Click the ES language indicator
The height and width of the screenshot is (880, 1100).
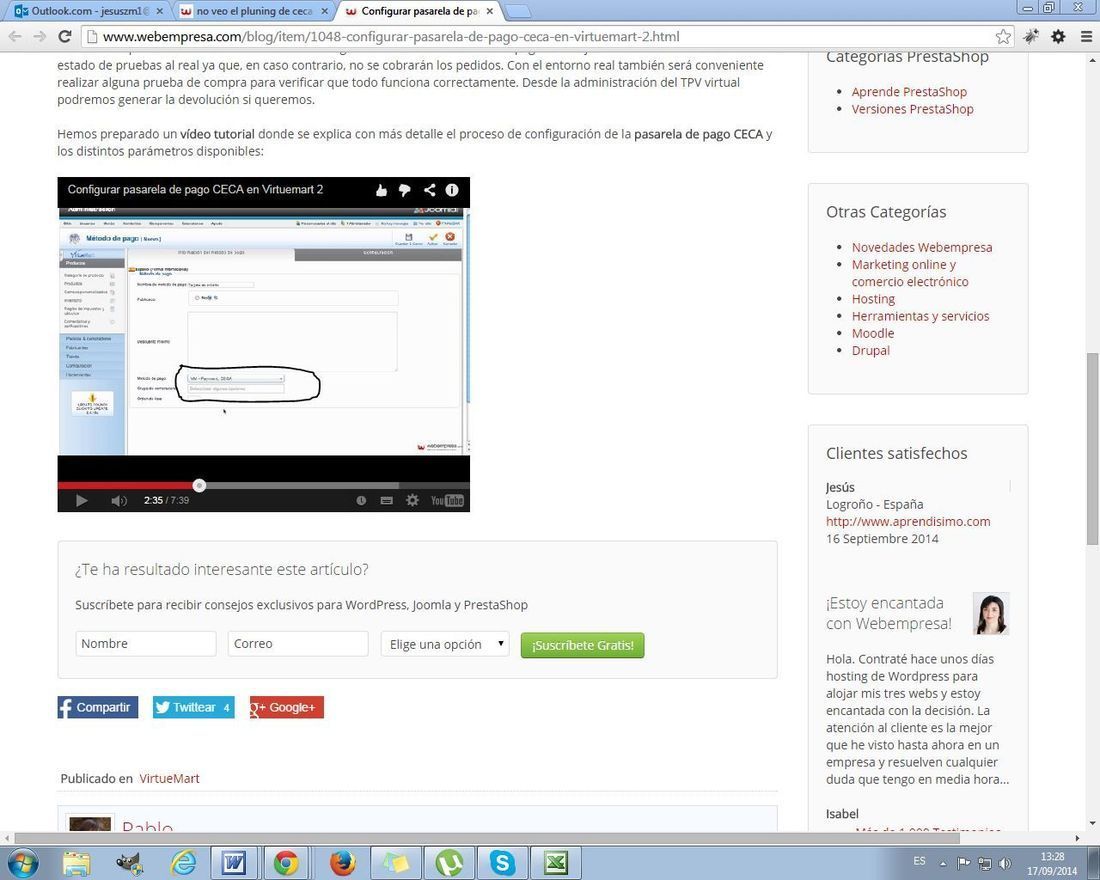click(x=919, y=861)
